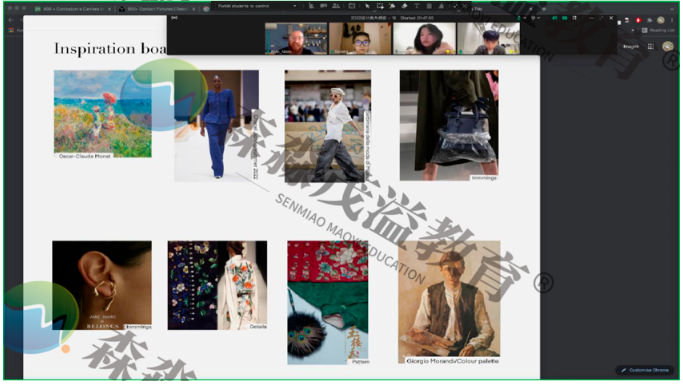Image resolution: width=683 pixels, height=384 pixels.
Task: Collapse the video panel using top-left icon
Action: tap(174, 18)
